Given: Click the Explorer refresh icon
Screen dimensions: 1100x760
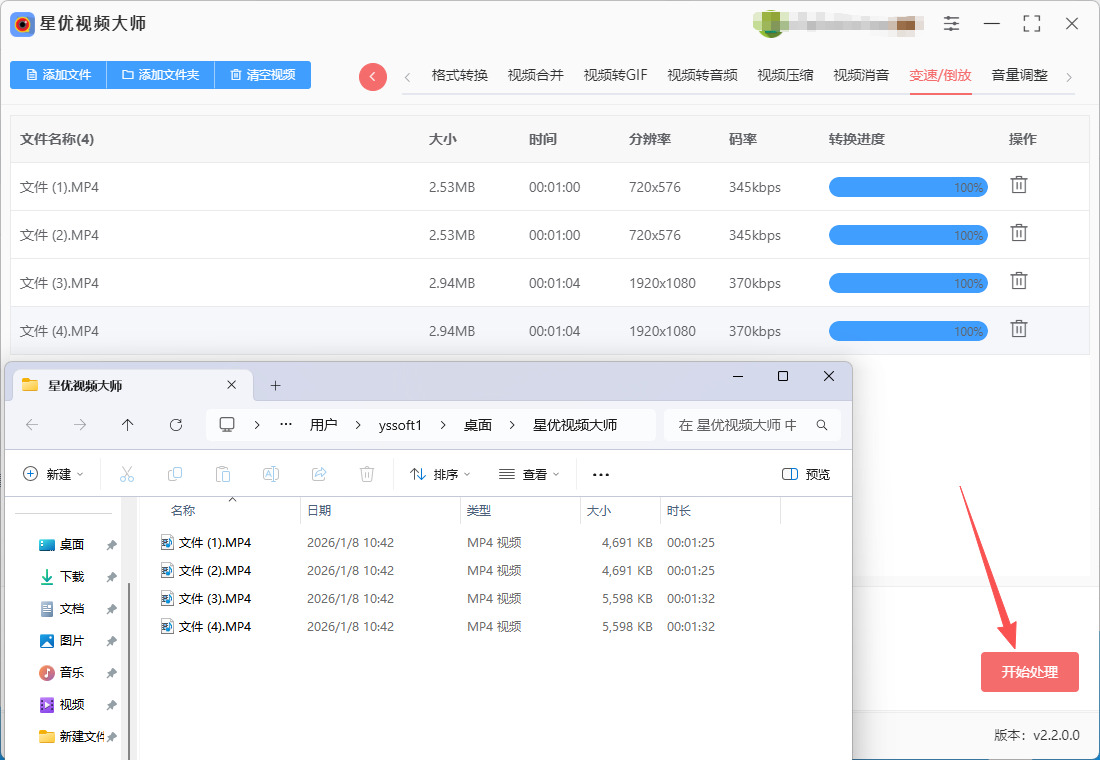Looking at the screenshot, I should [176, 425].
